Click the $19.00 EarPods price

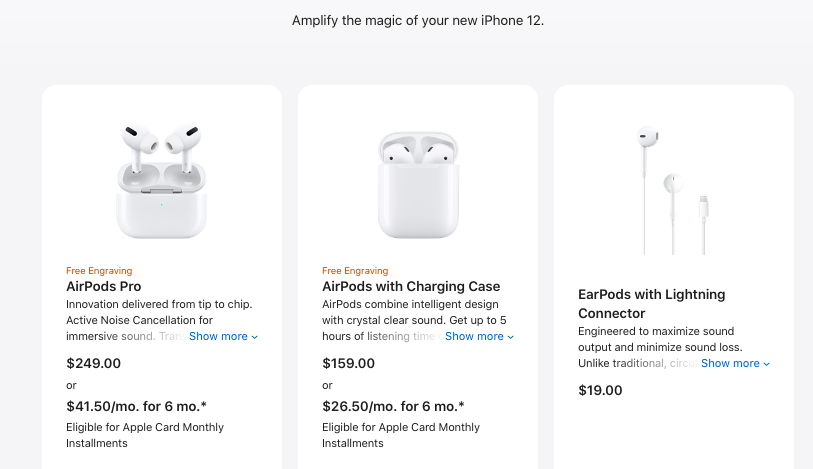[x=600, y=390]
